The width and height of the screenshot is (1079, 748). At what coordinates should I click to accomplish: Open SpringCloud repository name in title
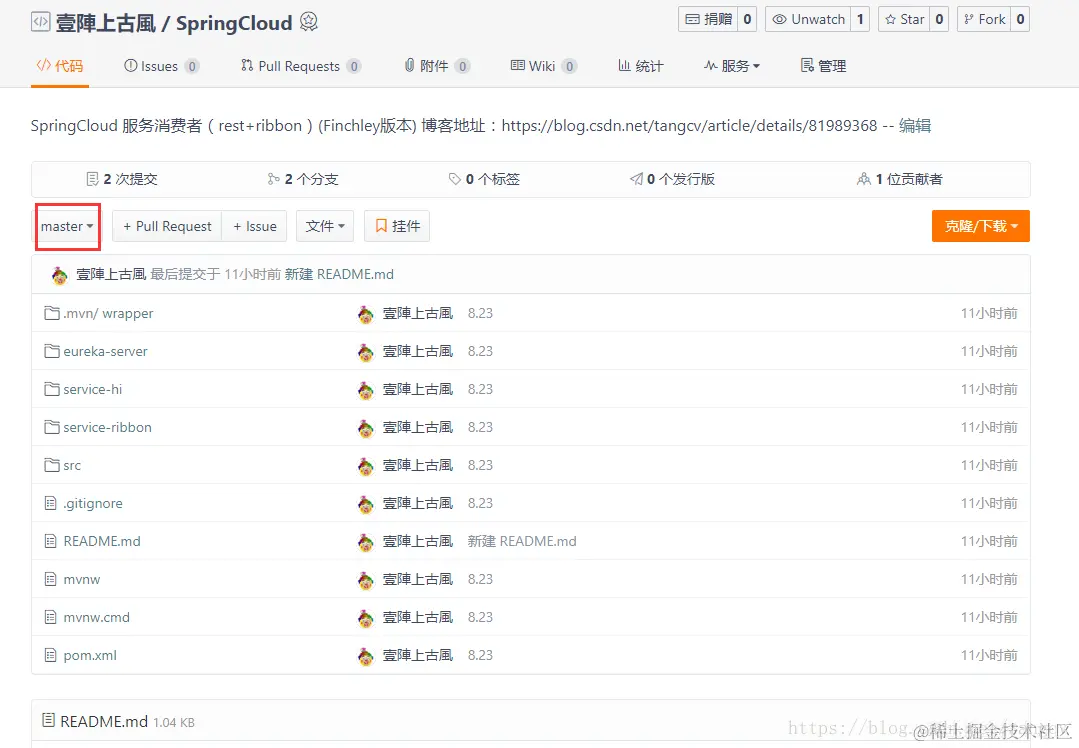tap(234, 23)
